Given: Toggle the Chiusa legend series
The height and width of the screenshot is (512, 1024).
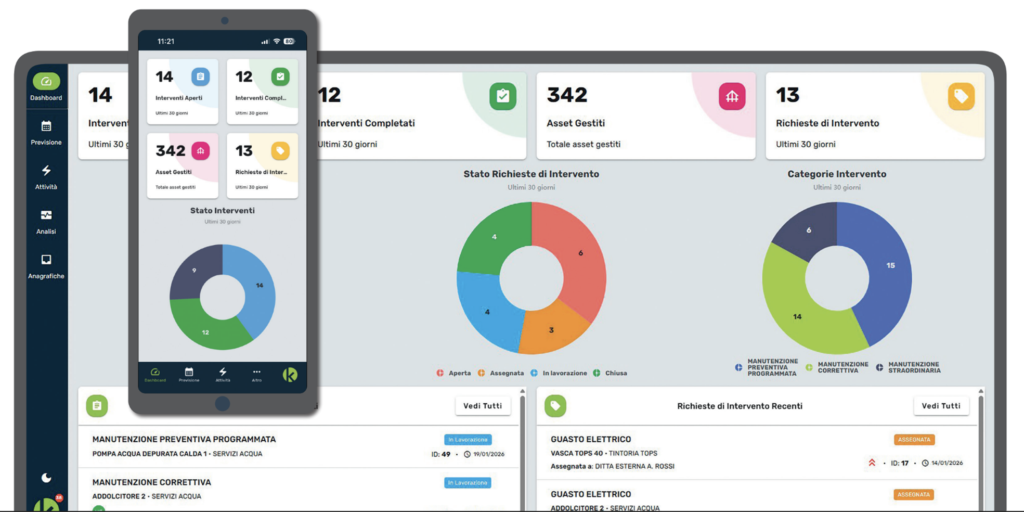Looking at the screenshot, I should [x=610, y=373].
